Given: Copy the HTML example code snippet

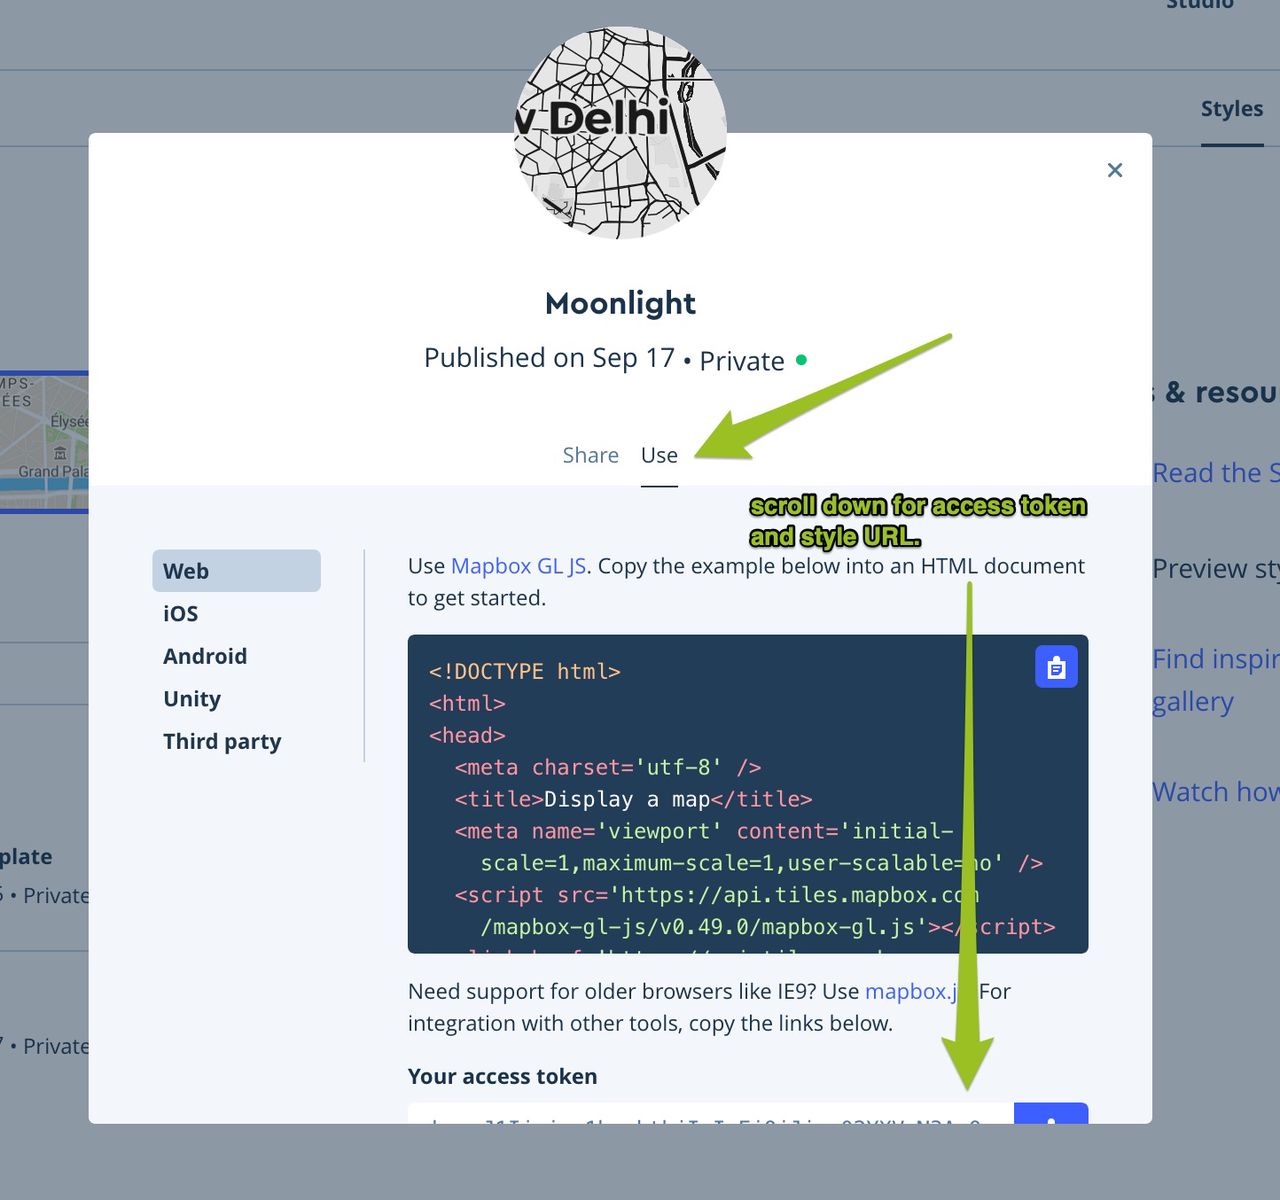Looking at the screenshot, I should (1056, 667).
